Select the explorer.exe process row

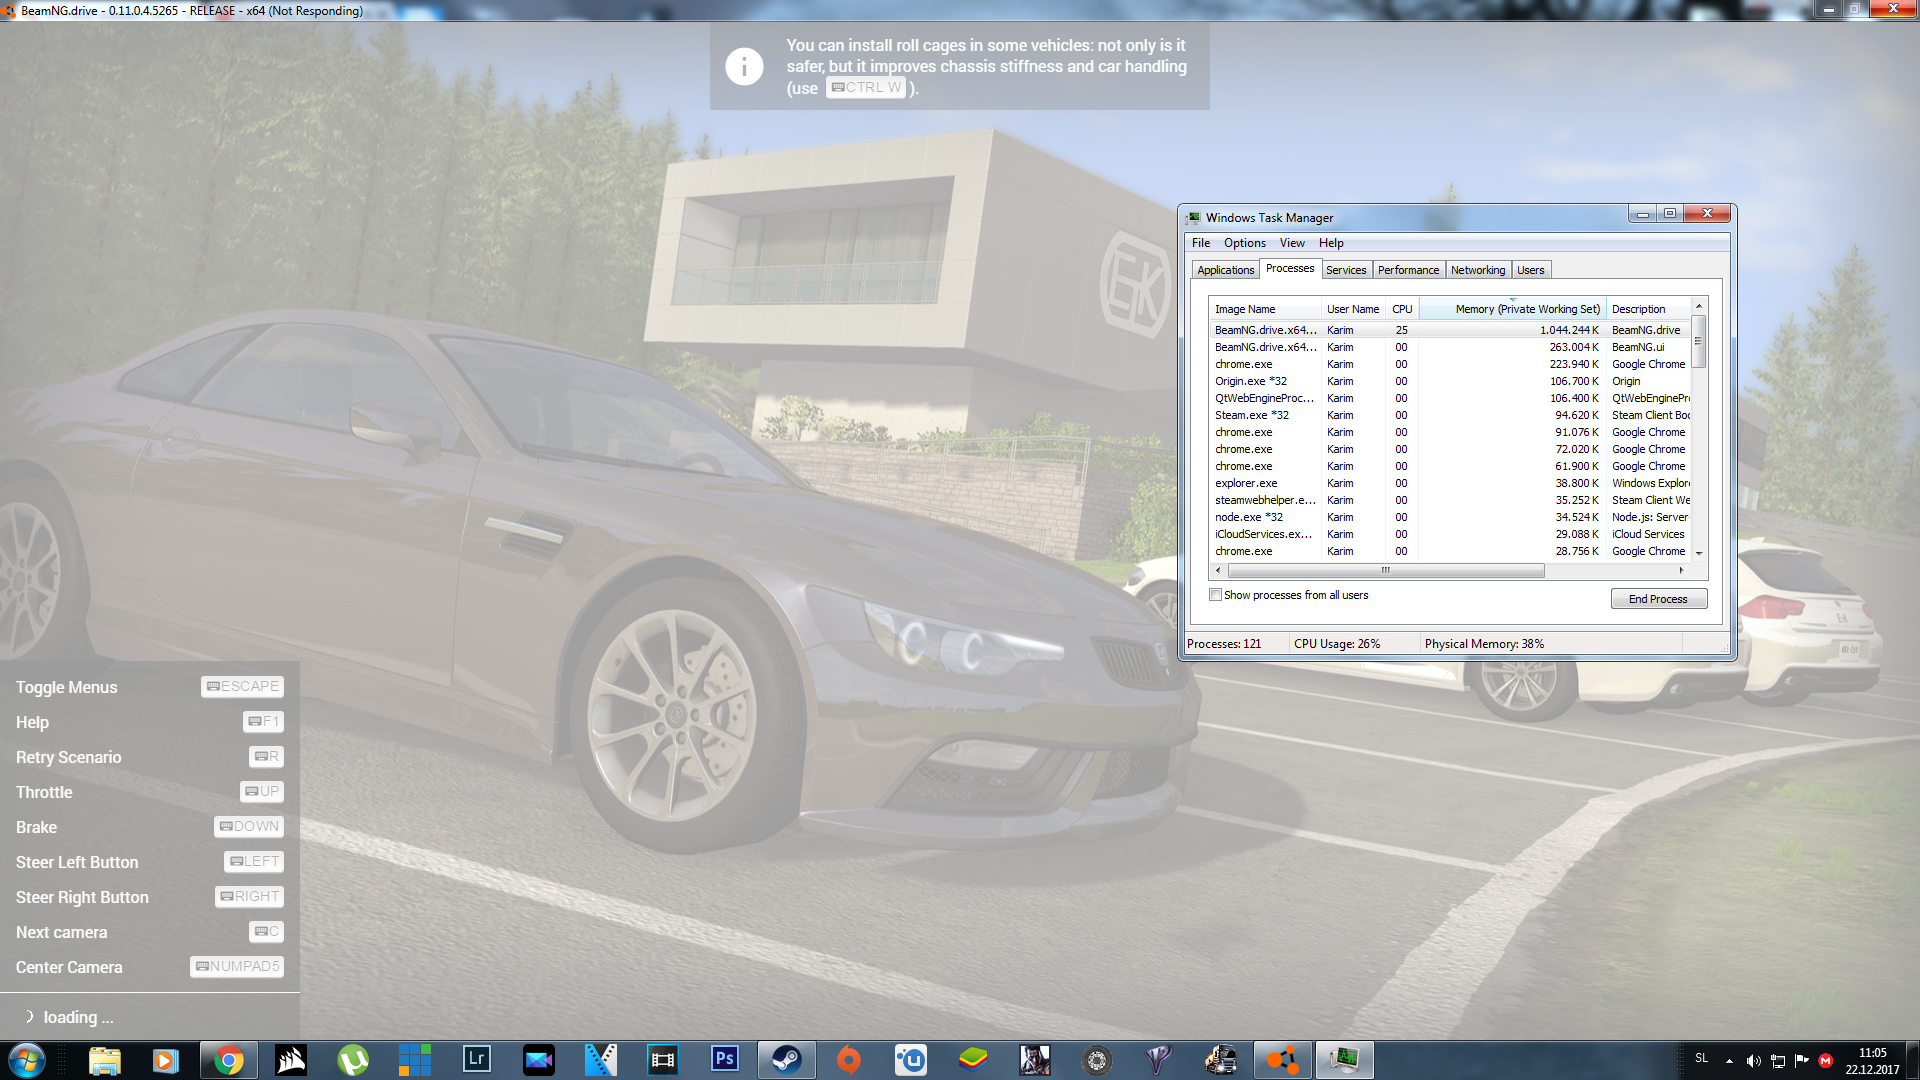click(1448, 483)
